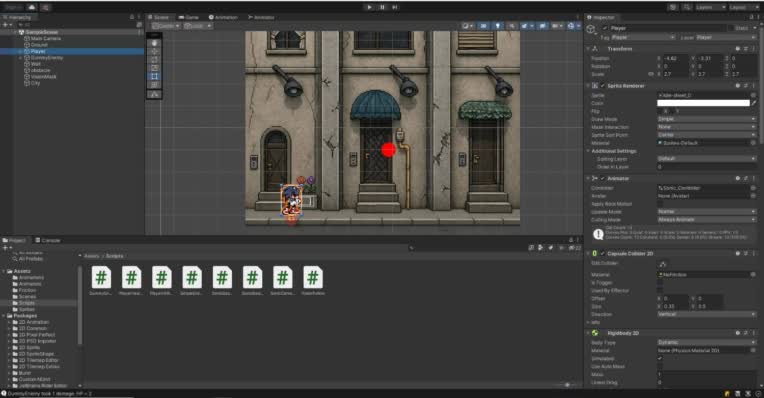The image size is (764, 398).
Task: Open the draw mode dropdown in Scene toolbar
Action: tap(467, 26)
